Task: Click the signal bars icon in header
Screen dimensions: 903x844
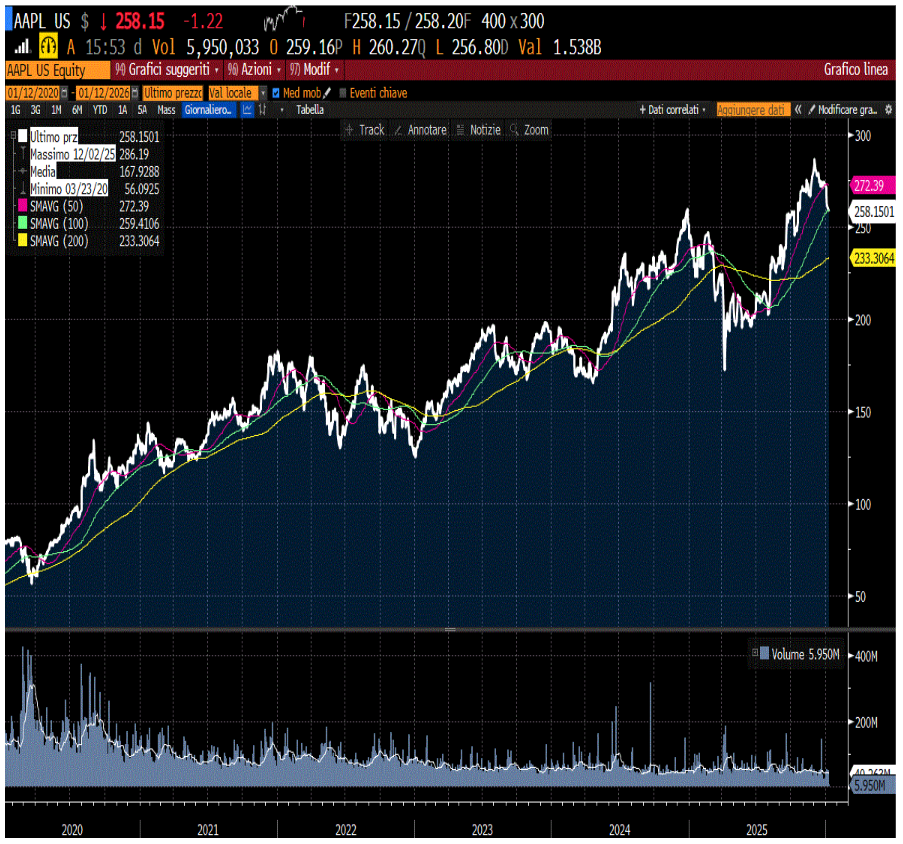Action: click(x=22, y=46)
